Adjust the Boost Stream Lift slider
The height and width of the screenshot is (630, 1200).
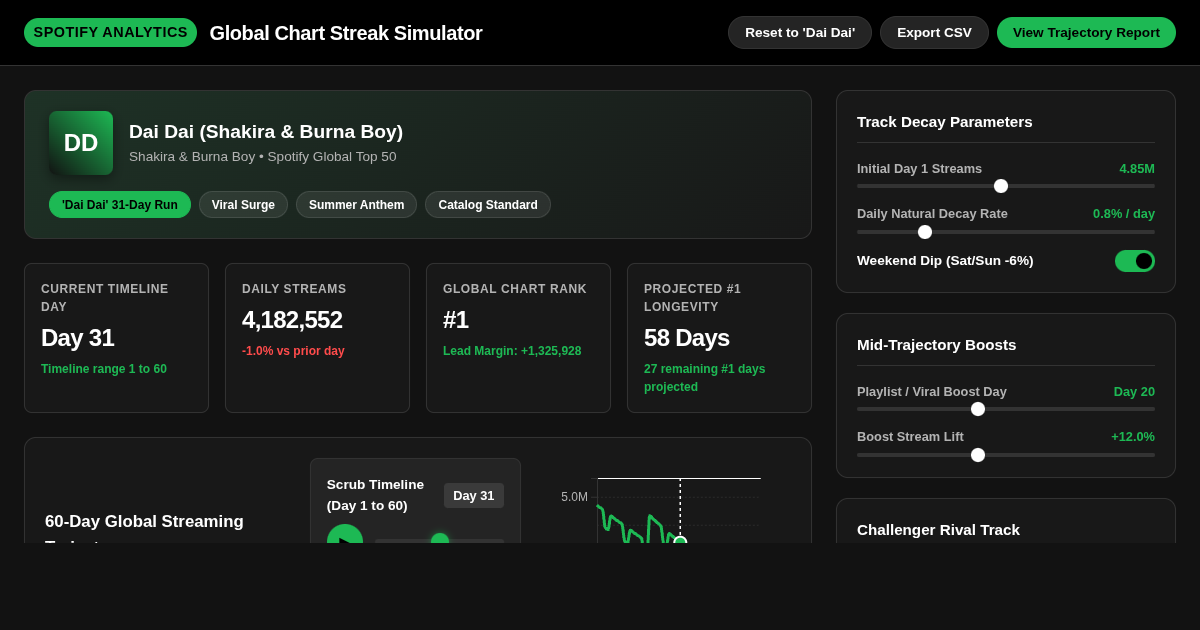click(x=1006, y=455)
